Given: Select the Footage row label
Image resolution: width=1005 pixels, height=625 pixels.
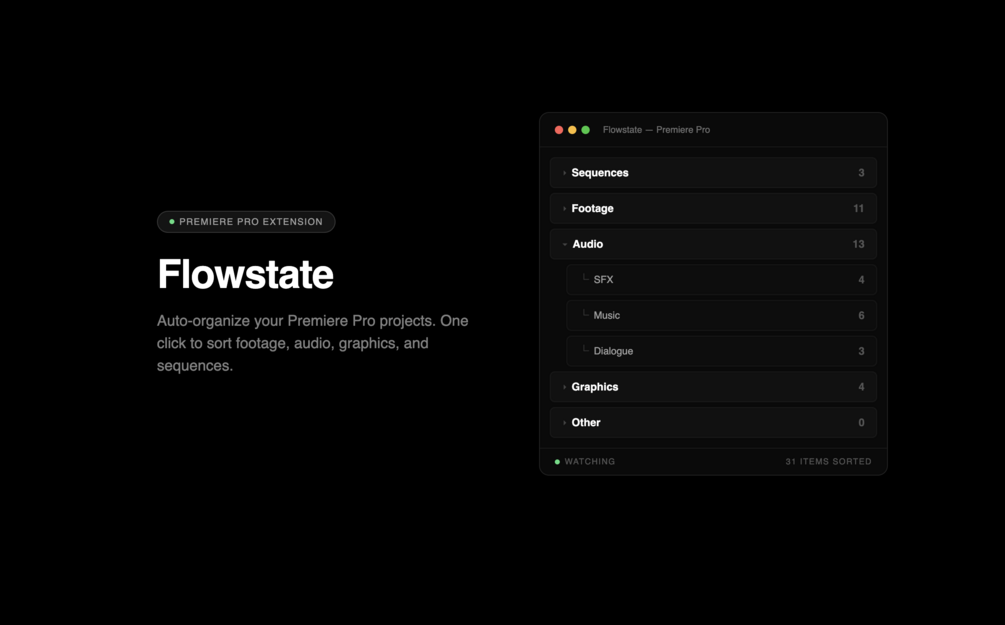Looking at the screenshot, I should coord(592,208).
